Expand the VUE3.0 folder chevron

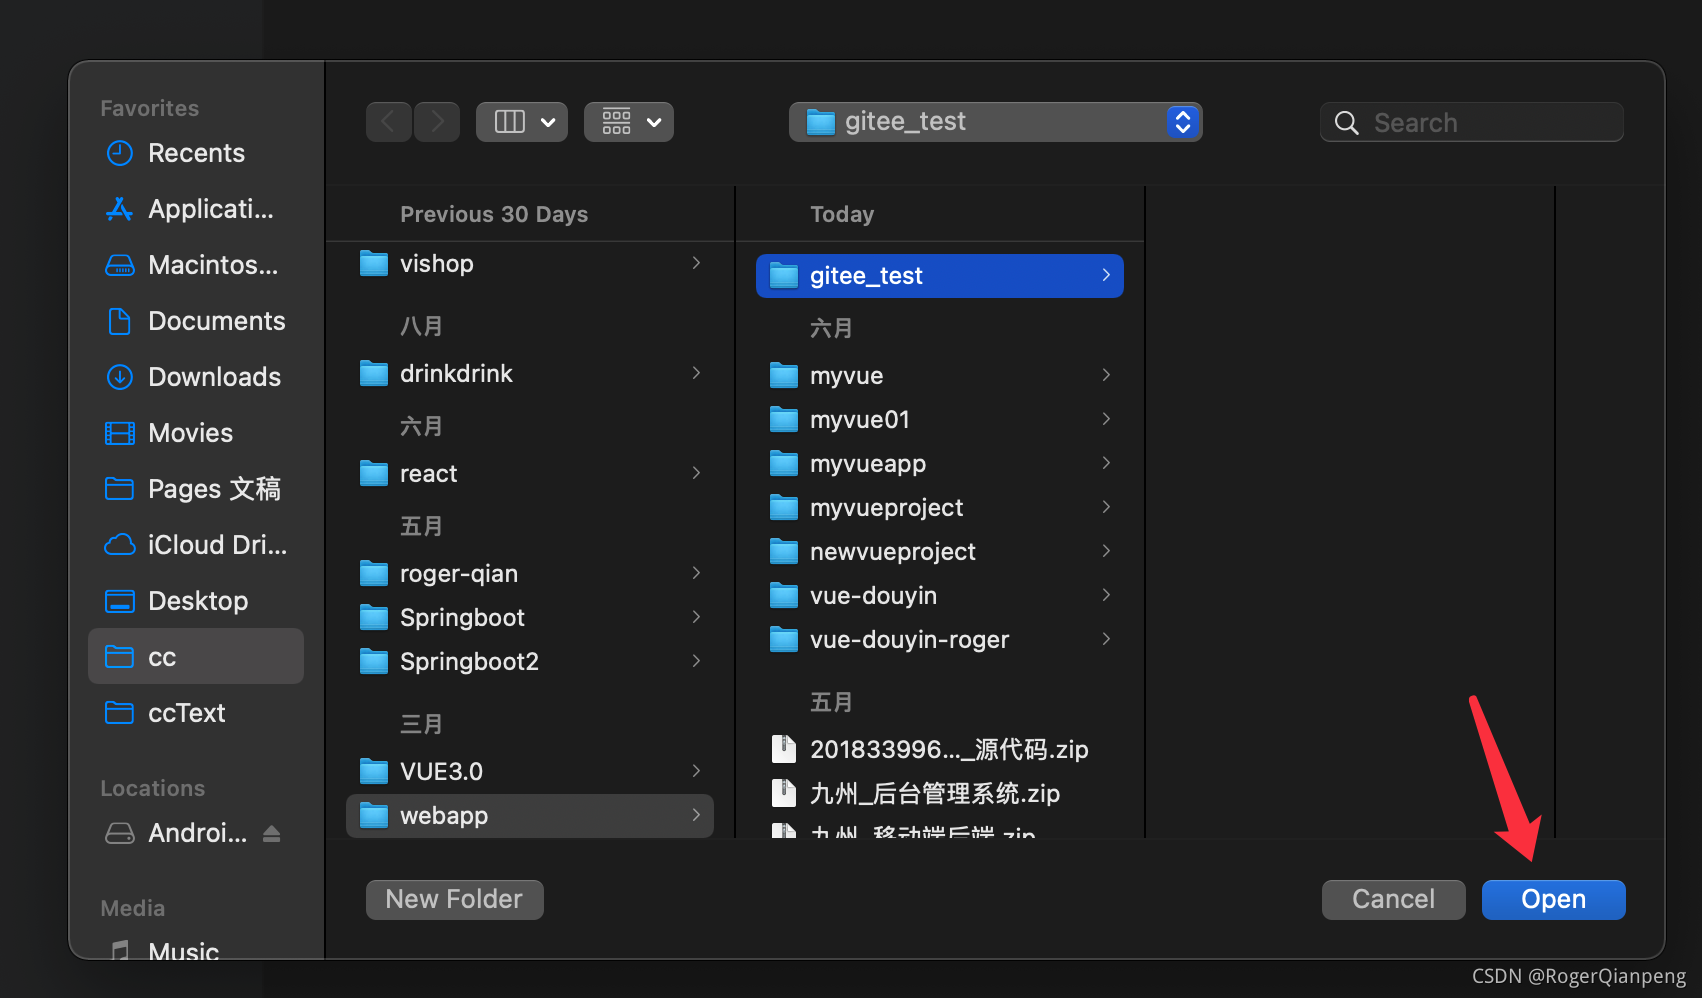pyautogui.click(x=697, y=771)
